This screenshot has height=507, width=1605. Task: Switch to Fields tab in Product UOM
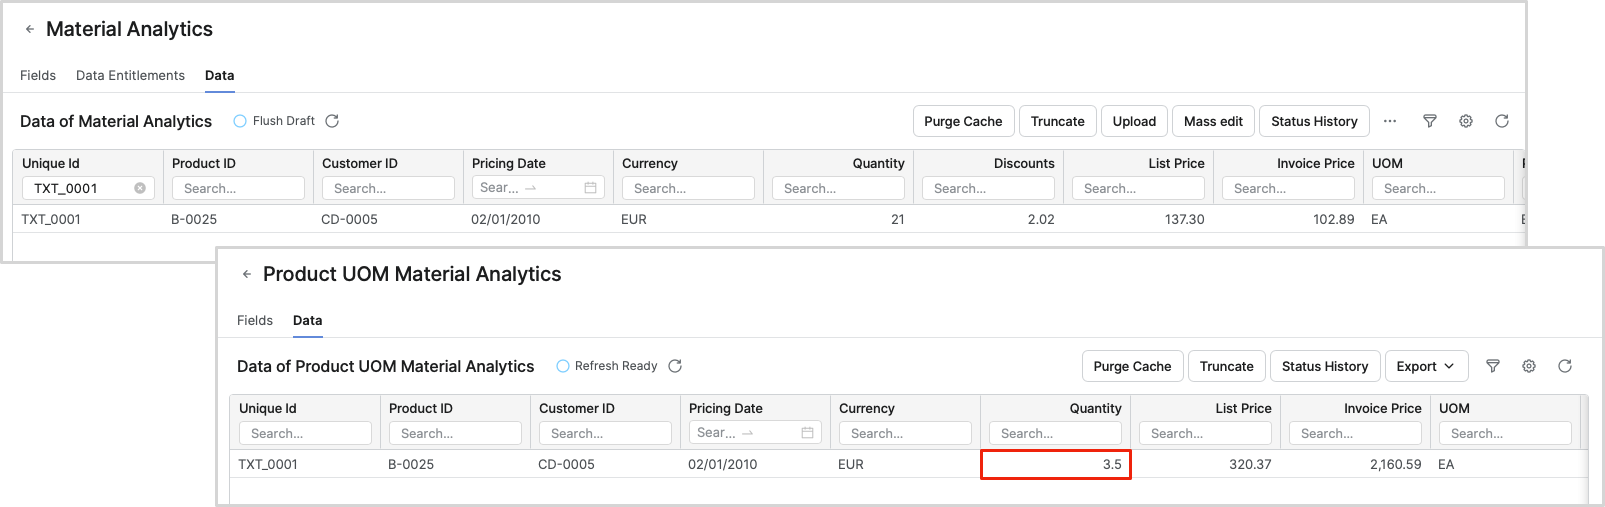[x=255, y=320]
